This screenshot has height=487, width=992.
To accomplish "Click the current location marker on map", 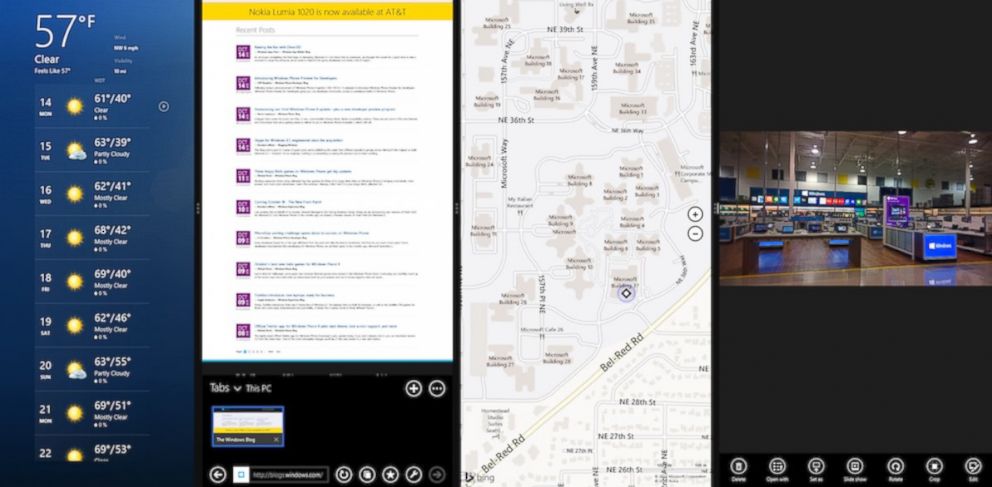I will click(626, 293).
